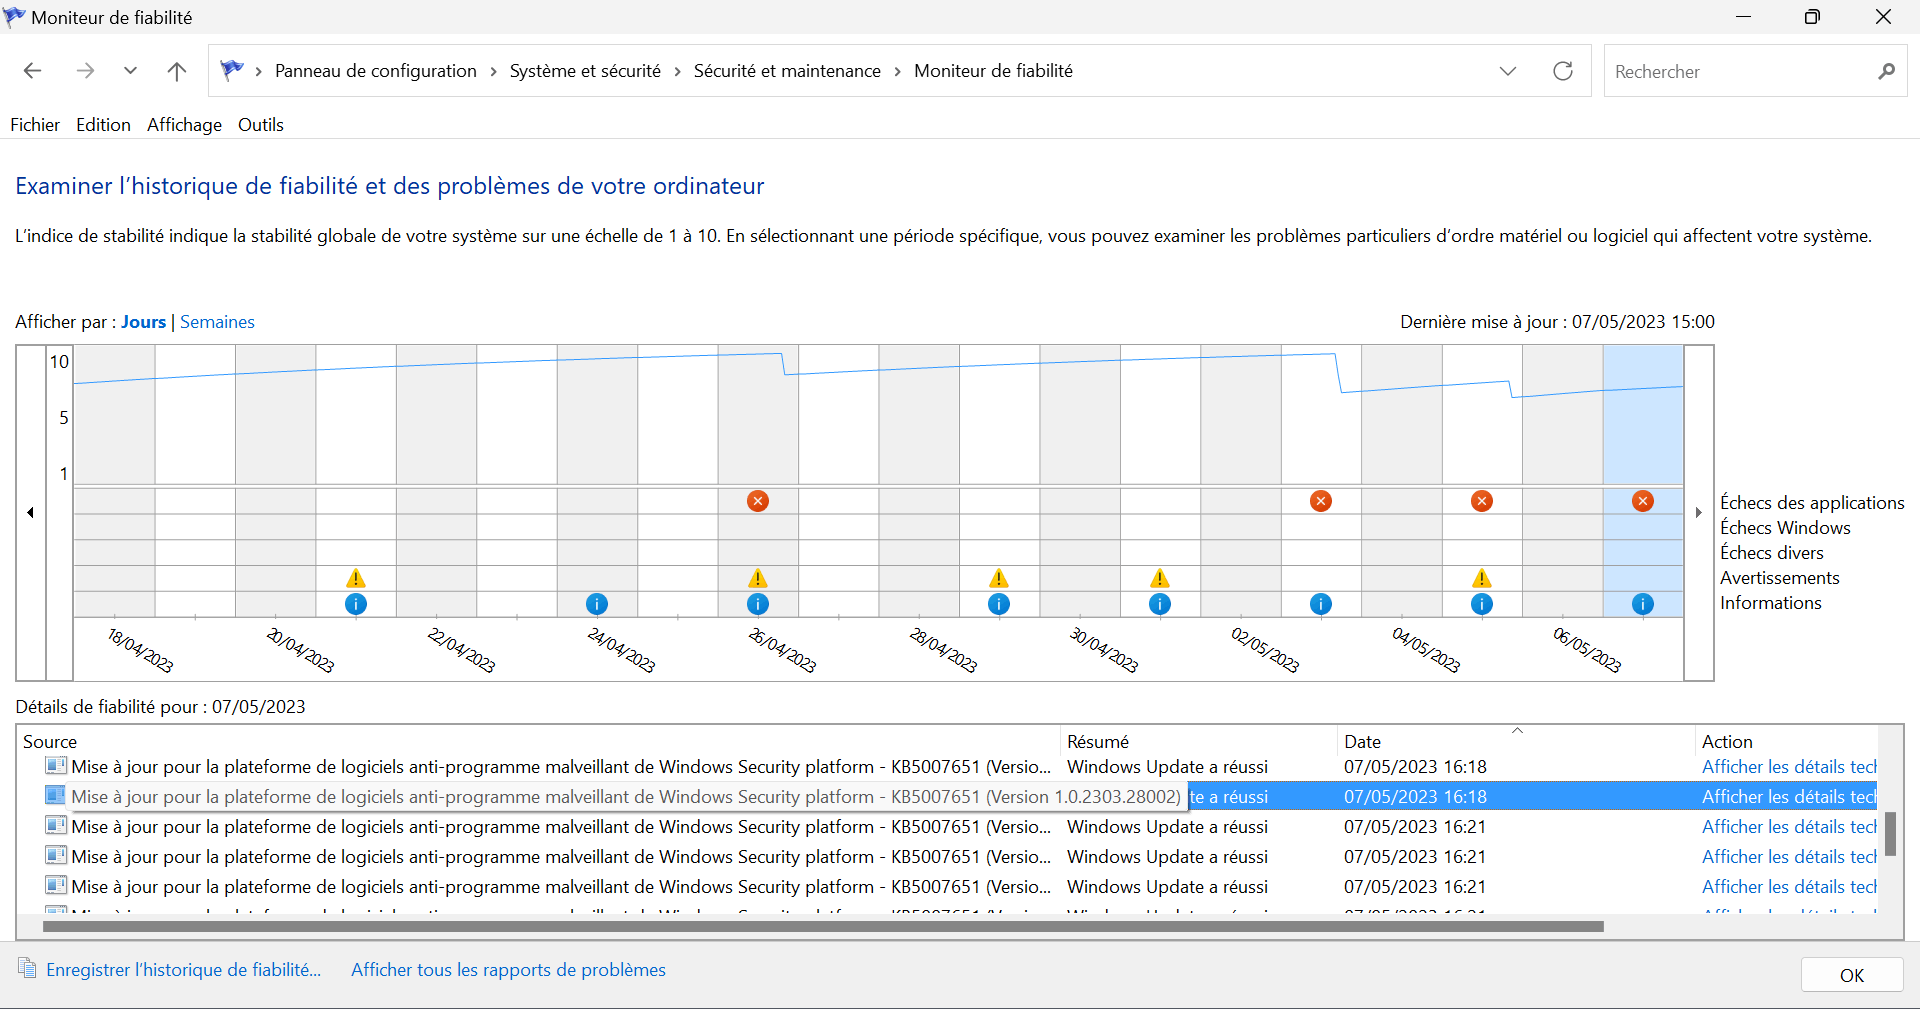Click the document icon beside Enregistrer l'historique

(x=27, y=968)
